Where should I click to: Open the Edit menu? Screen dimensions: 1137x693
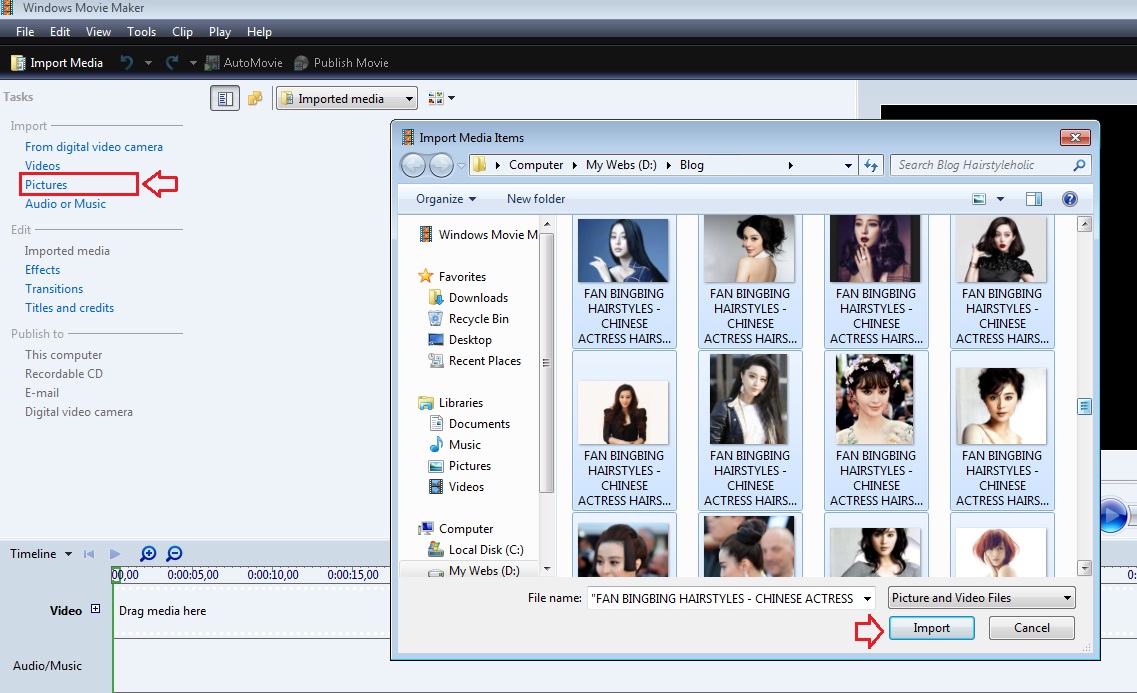point(59,32)
